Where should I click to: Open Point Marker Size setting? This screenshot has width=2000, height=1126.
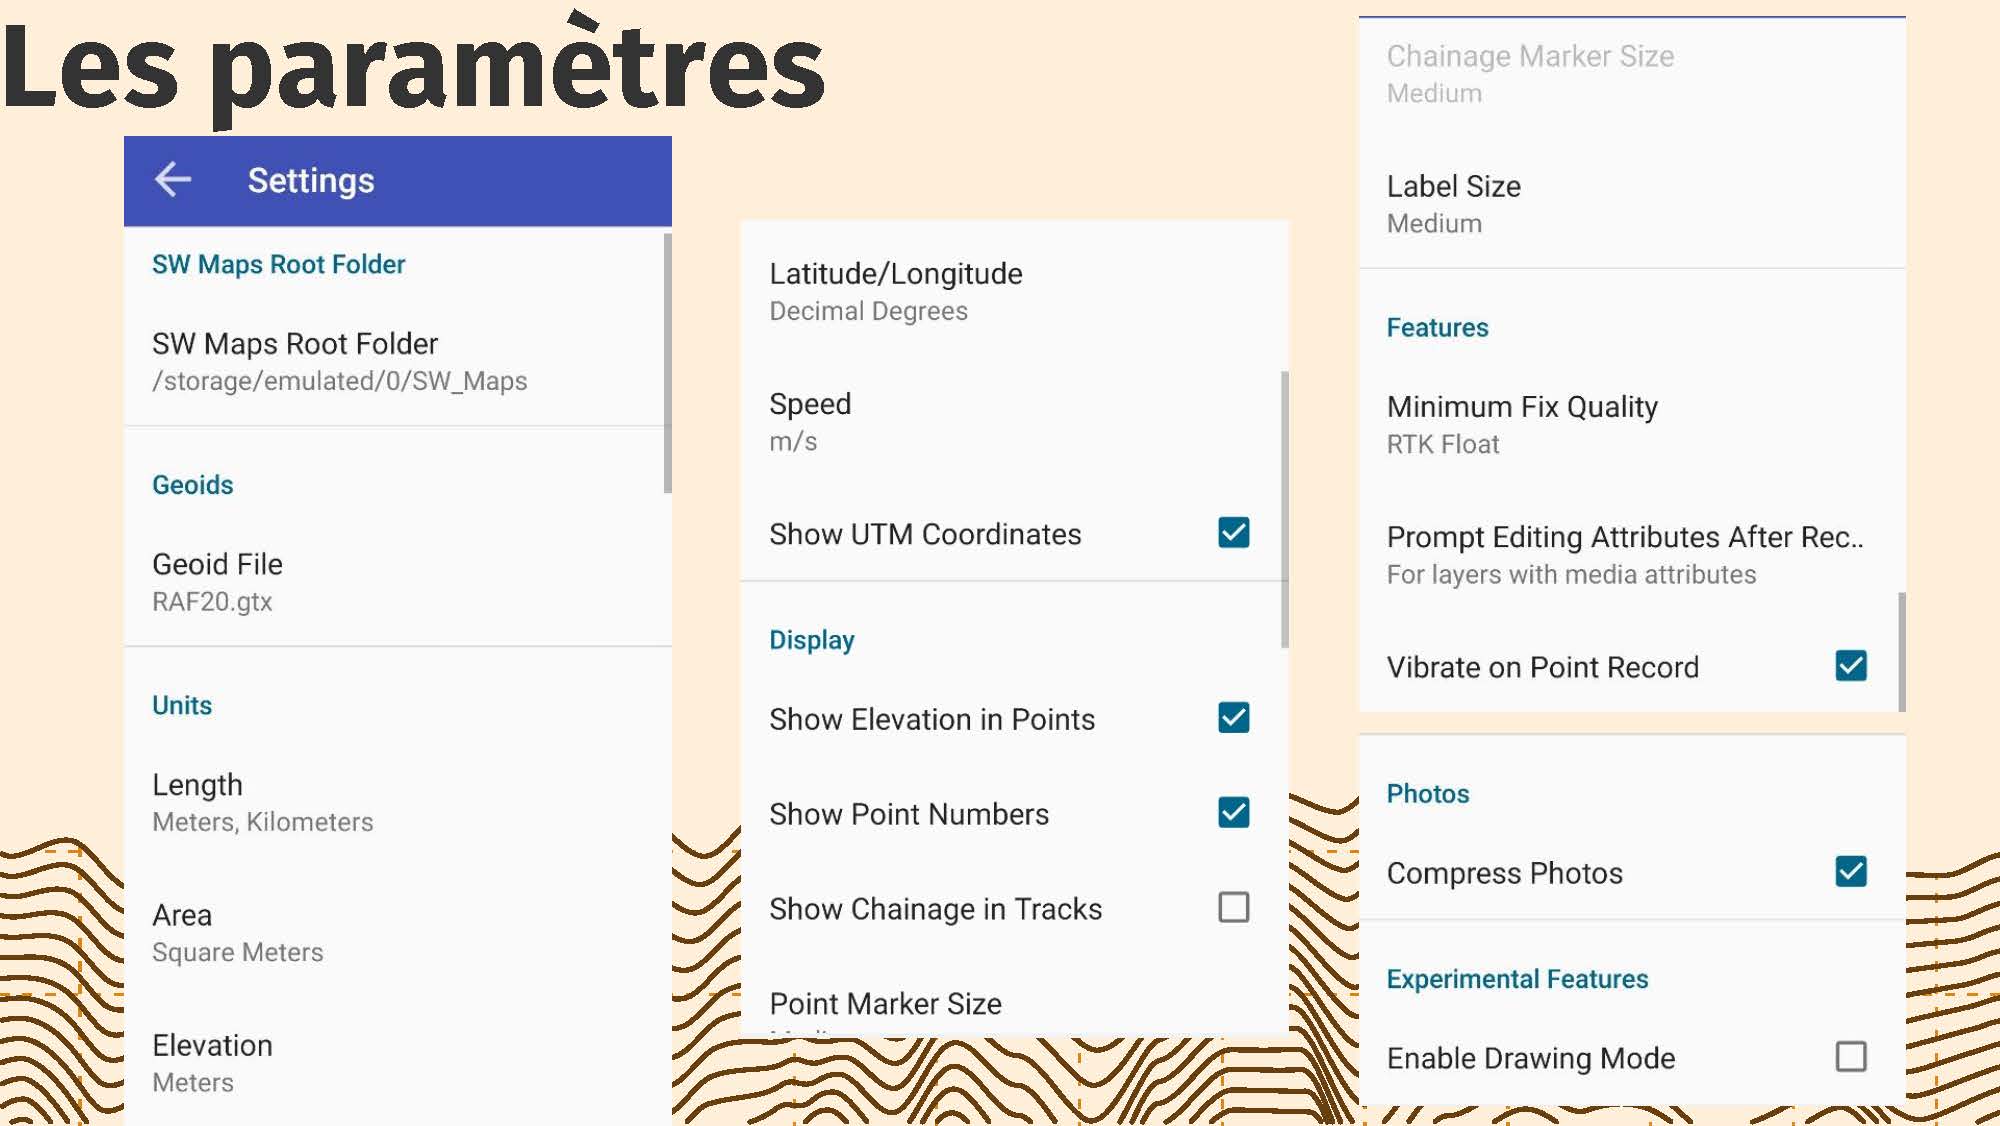pyautogui.click(x=885, y=1004)
